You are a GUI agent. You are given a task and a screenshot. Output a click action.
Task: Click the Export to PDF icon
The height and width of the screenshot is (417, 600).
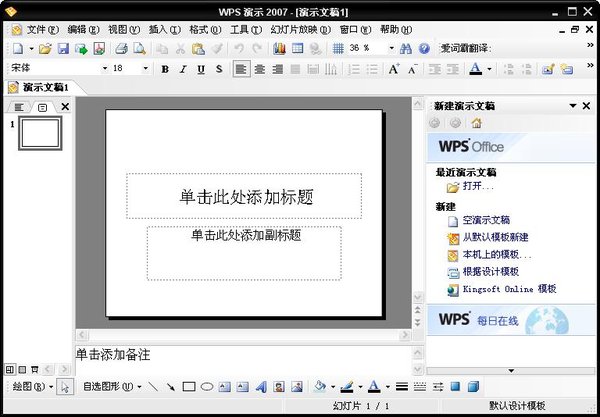99,49
